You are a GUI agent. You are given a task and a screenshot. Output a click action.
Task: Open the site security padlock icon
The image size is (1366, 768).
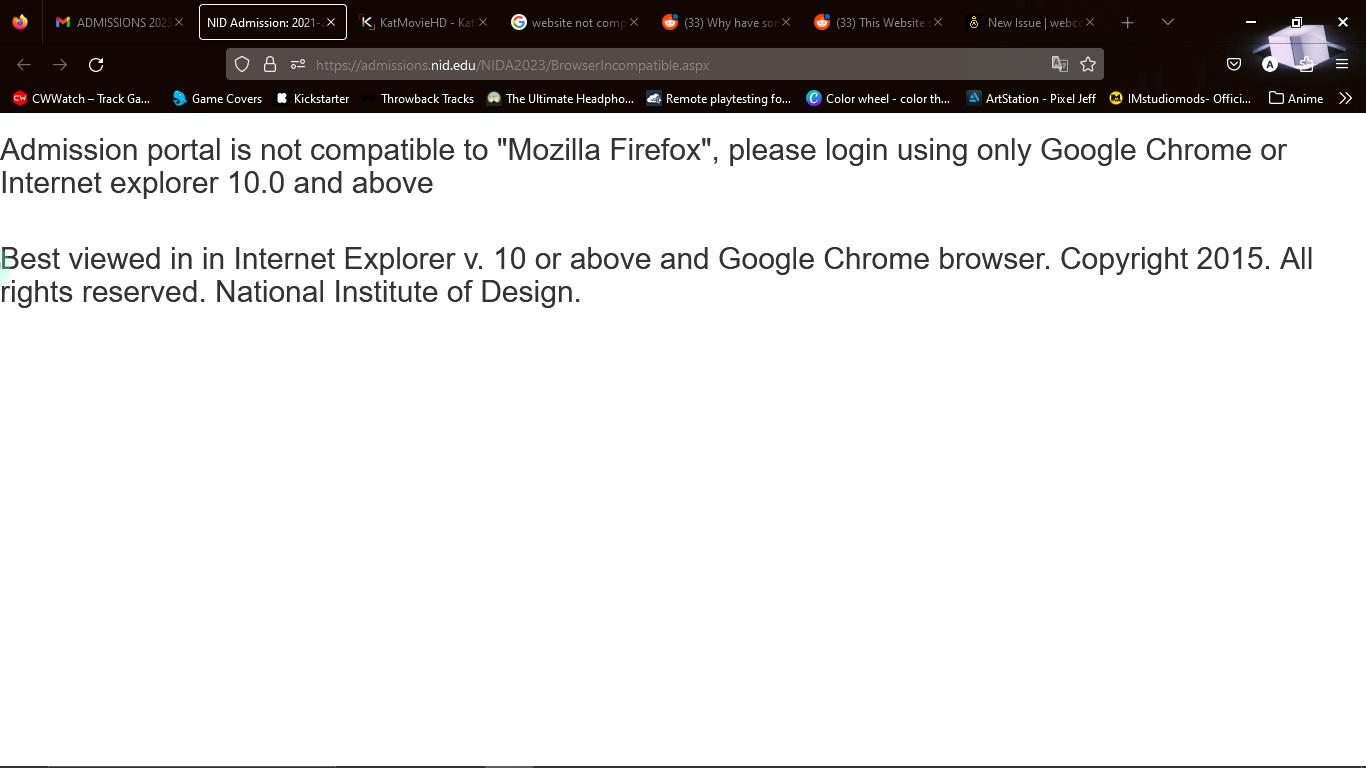269,65
